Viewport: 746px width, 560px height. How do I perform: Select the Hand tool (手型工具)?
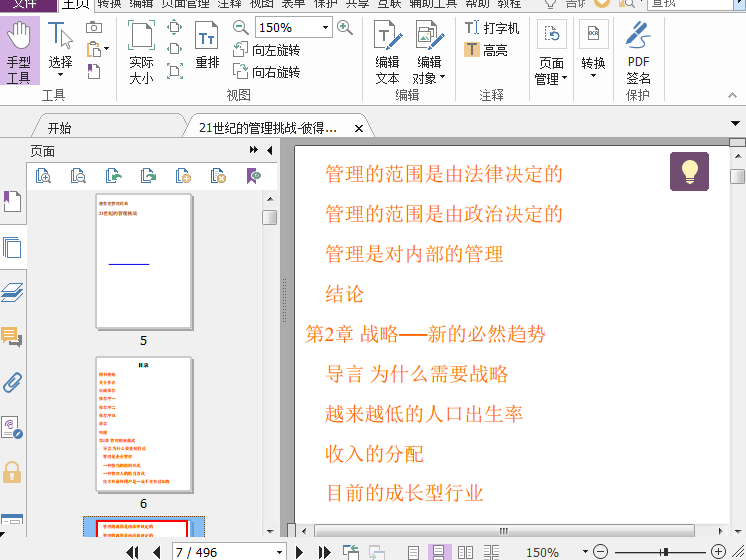[20, 50]
